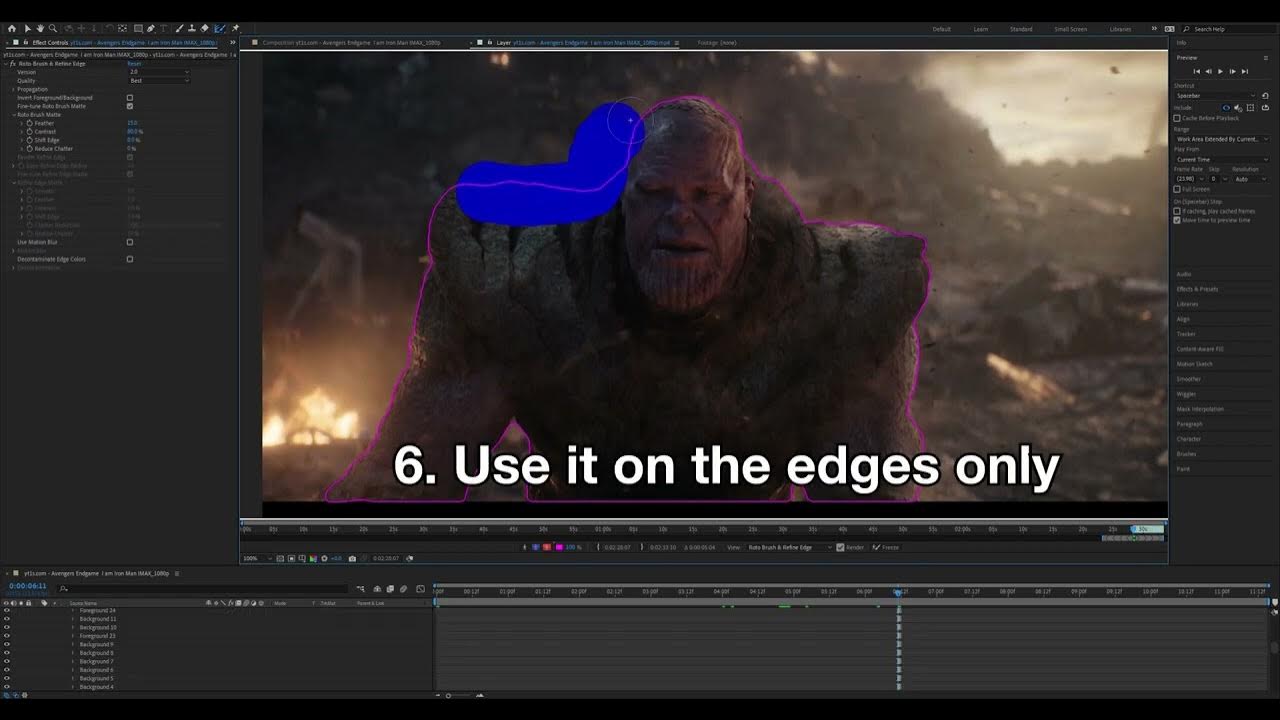
Task: Uncheck Move time to preview time
Action: click(x=1177, y=220)
